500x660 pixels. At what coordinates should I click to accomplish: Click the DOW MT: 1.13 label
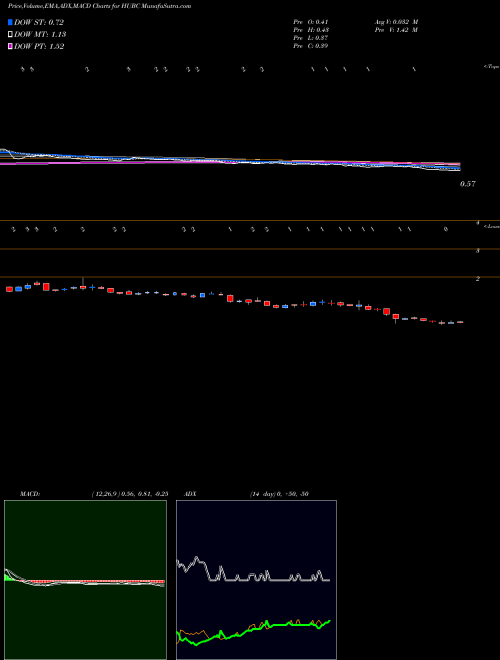40,35
